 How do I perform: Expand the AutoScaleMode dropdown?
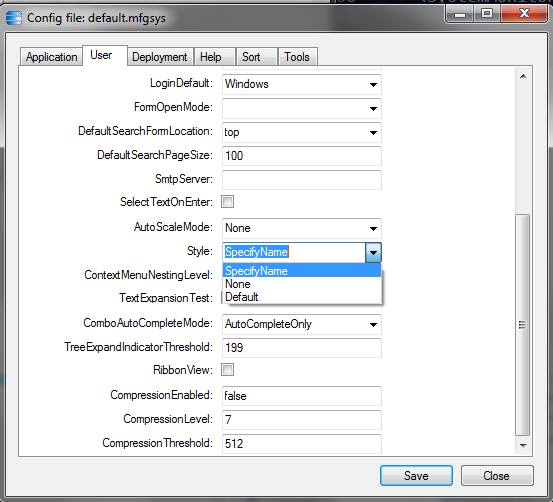coord(373,228)
